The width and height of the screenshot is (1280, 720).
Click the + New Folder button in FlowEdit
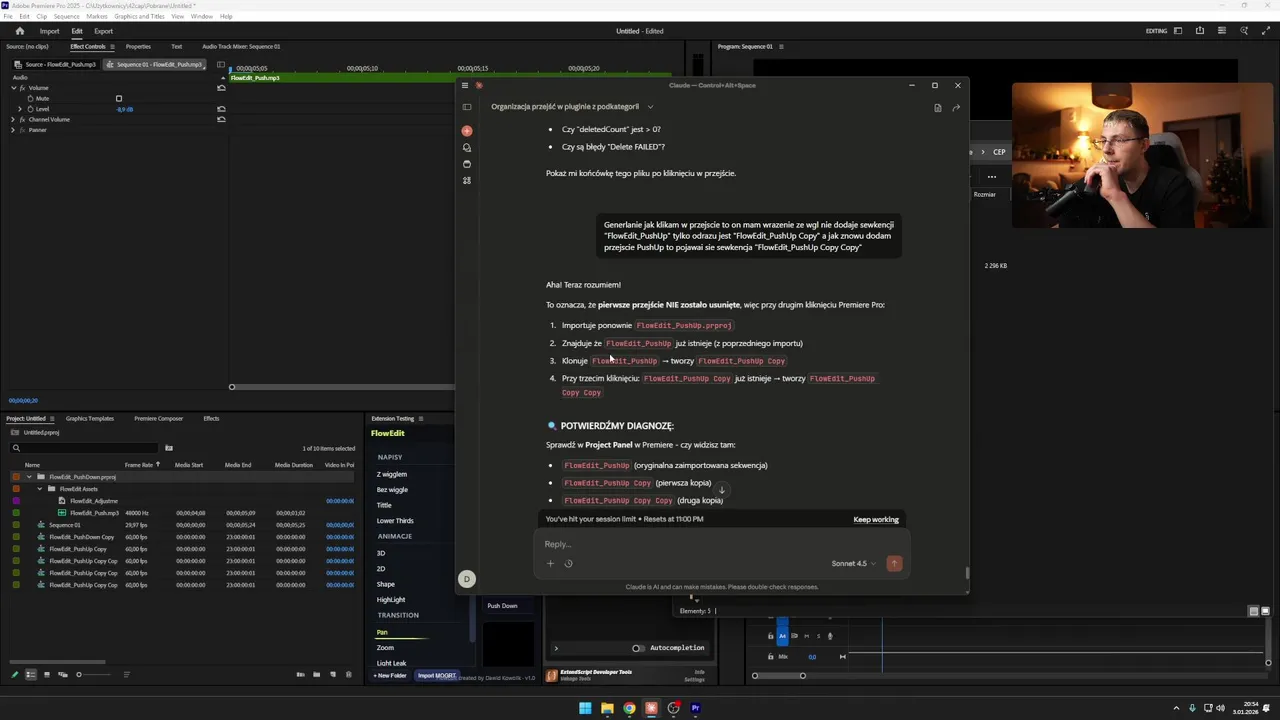[x=391, y=676]
